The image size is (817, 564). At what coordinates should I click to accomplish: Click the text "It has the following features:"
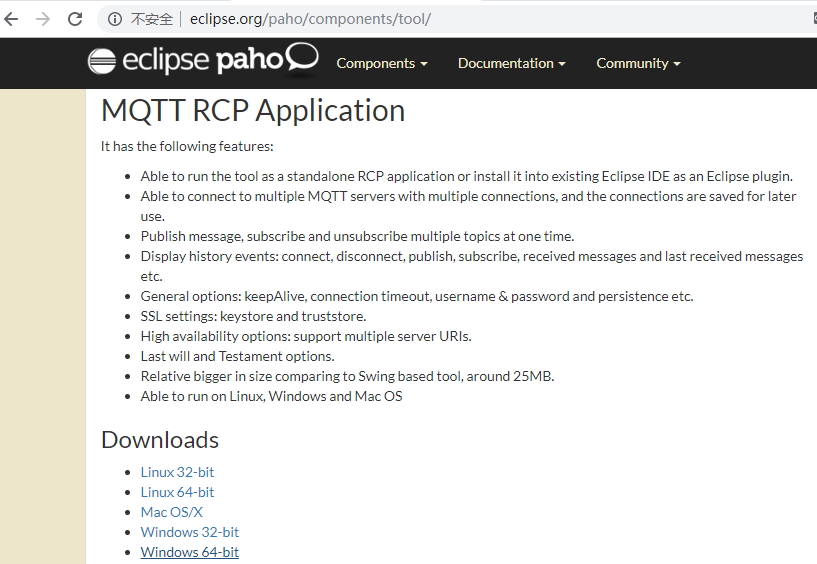pos(187,146)
